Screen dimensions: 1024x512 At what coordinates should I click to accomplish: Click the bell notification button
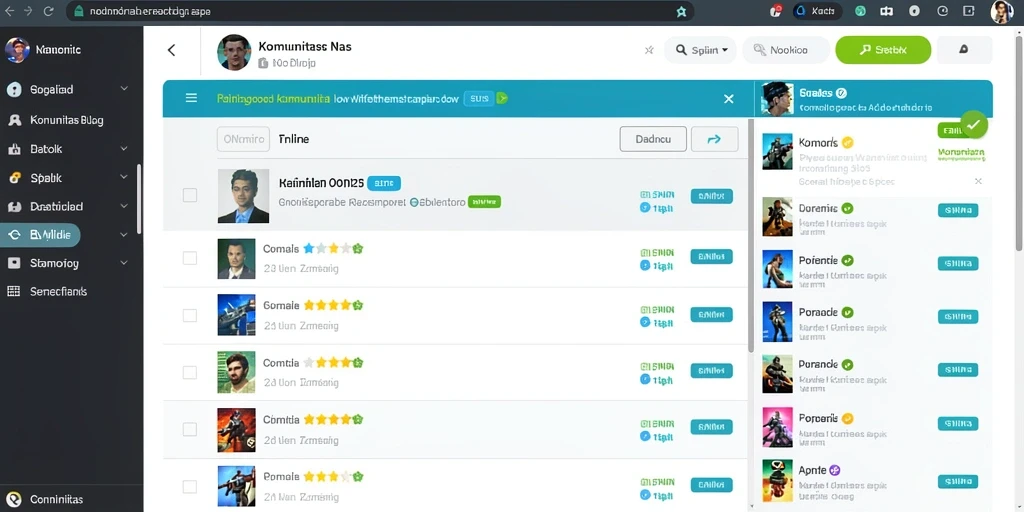965,50
